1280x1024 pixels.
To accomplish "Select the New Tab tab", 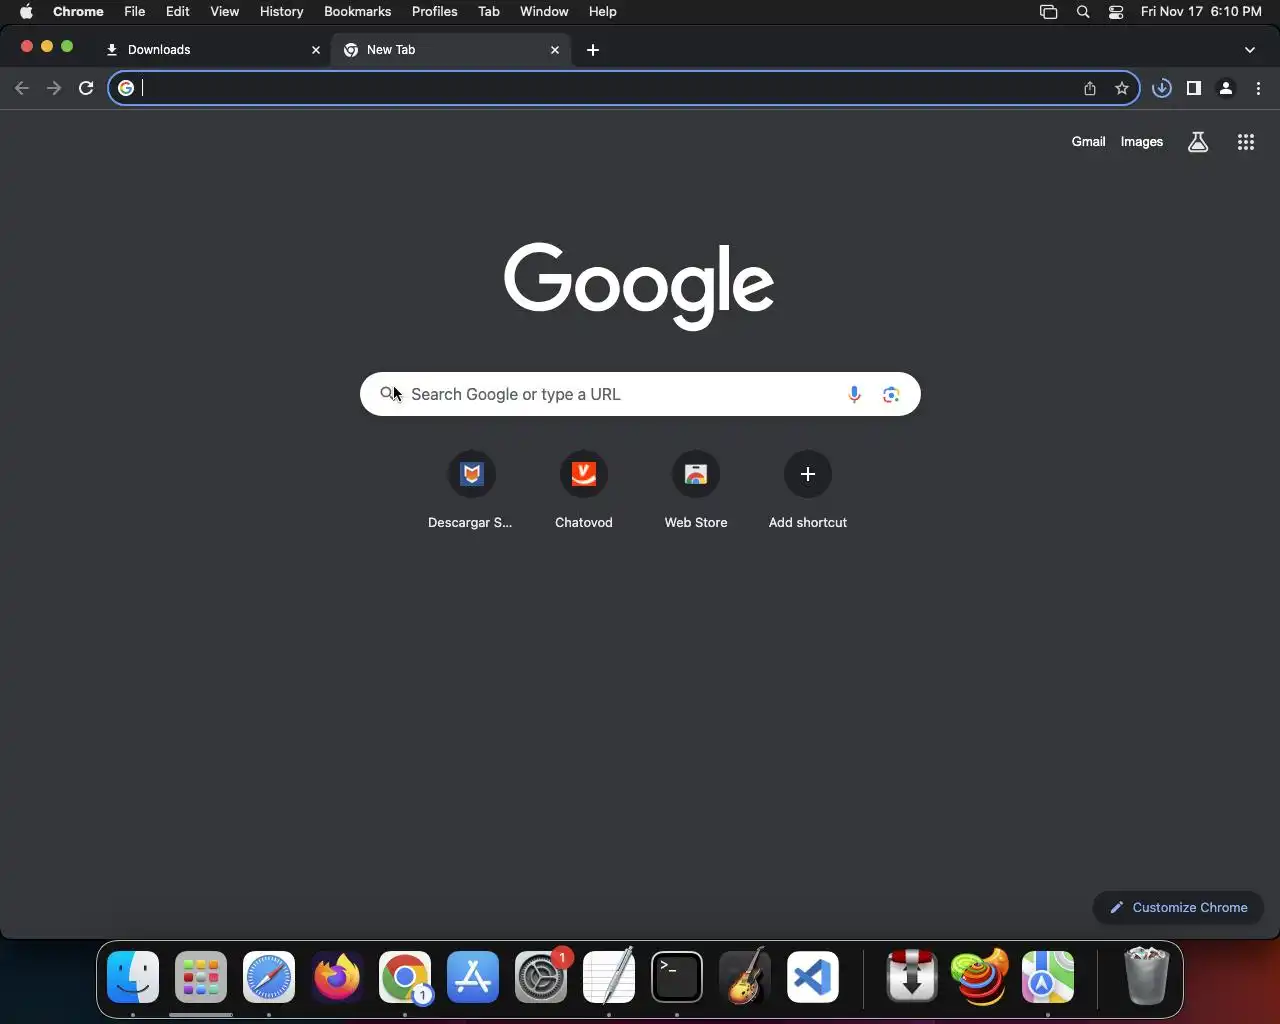I will [x=452, y=50].
